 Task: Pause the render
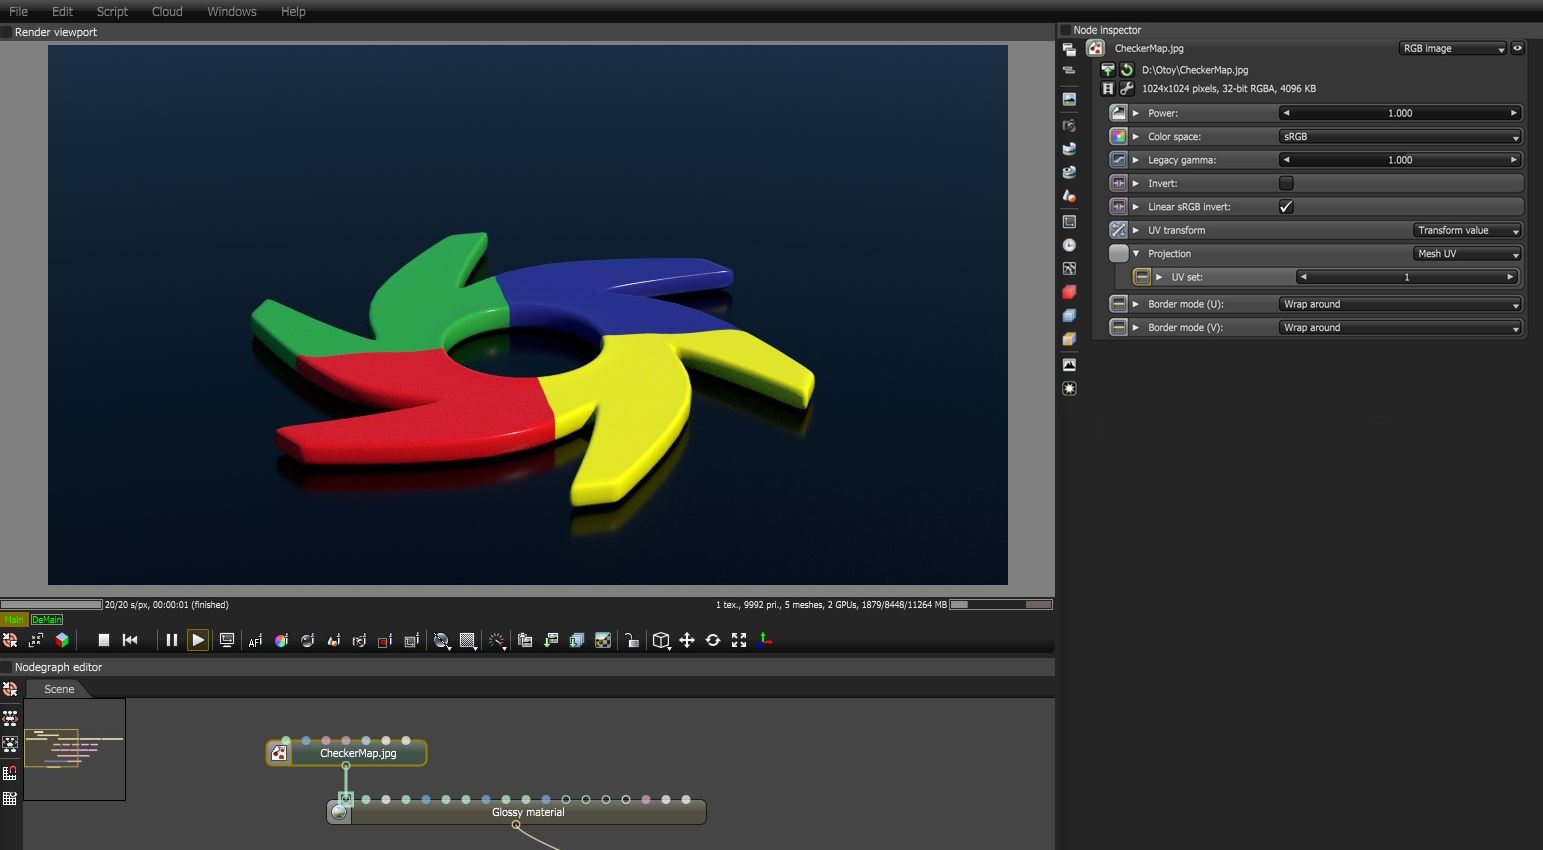(x=171, y=640)
